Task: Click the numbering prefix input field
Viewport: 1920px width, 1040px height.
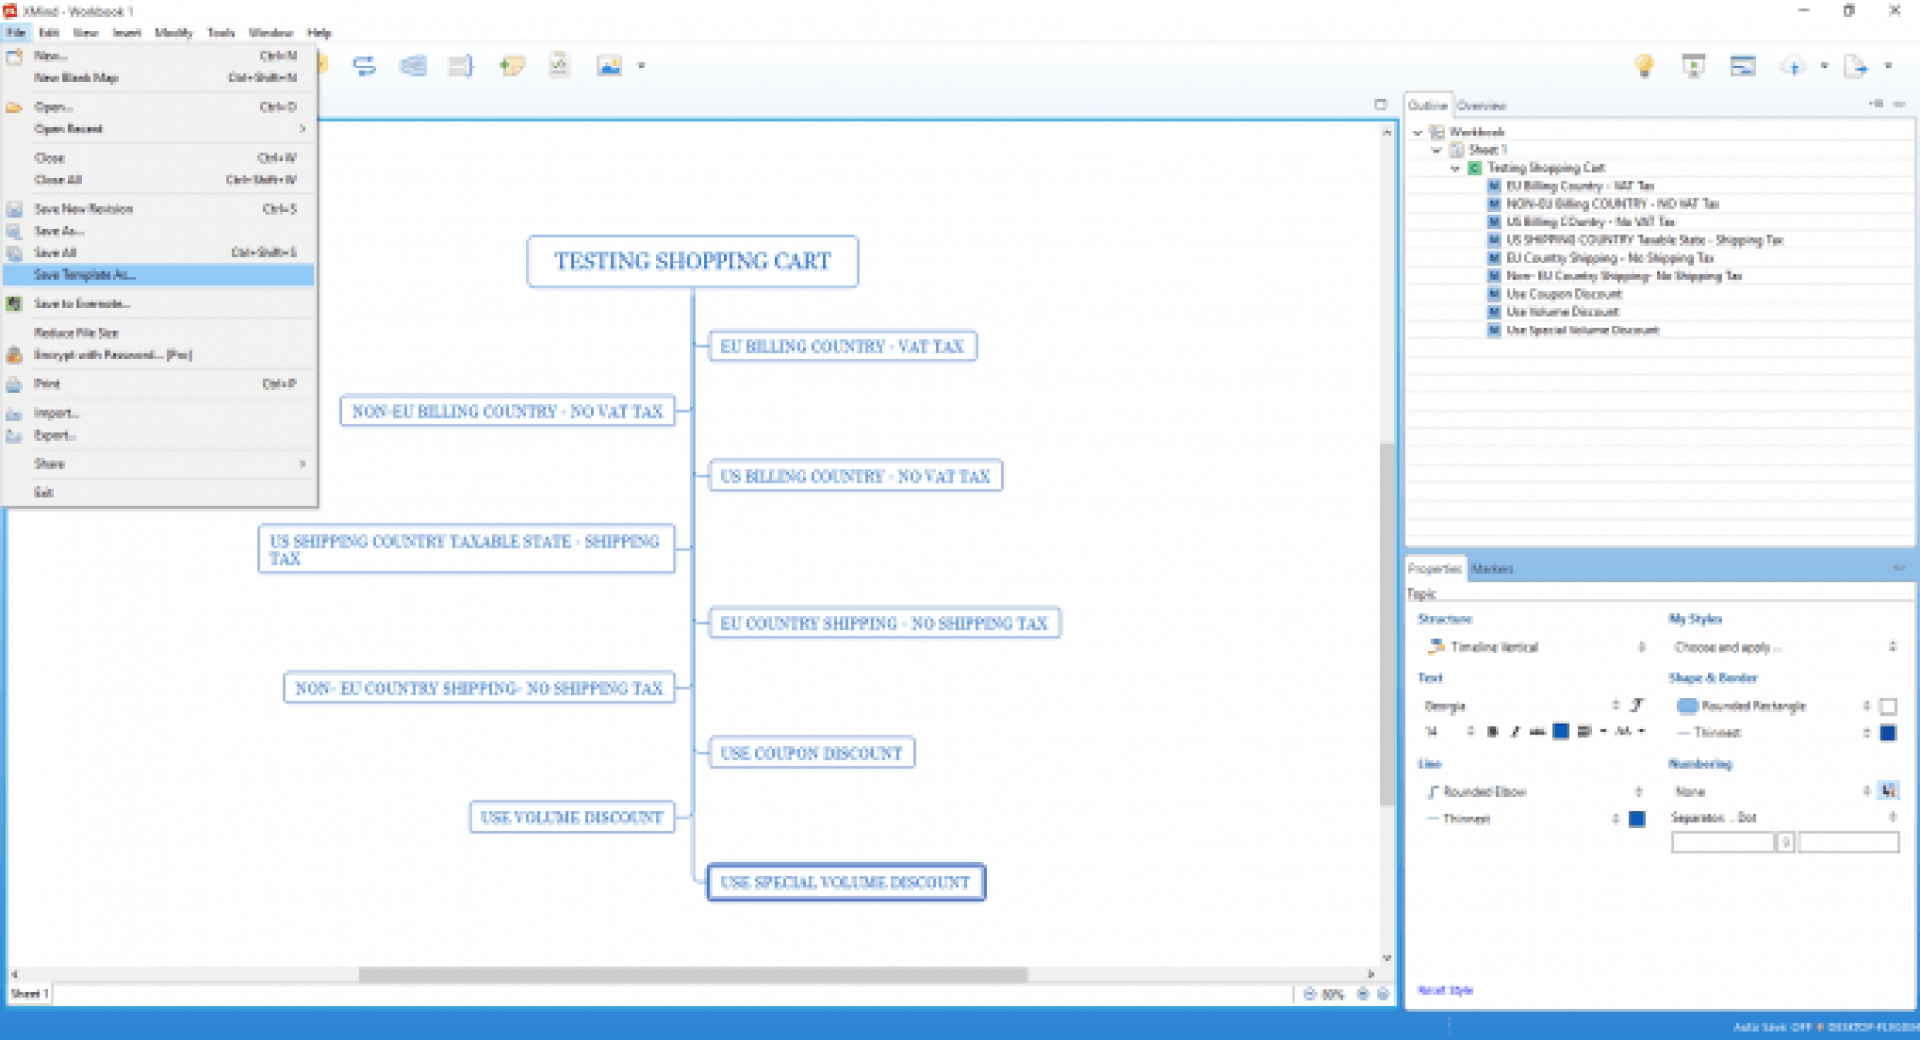Action: tap(1721, 843)
